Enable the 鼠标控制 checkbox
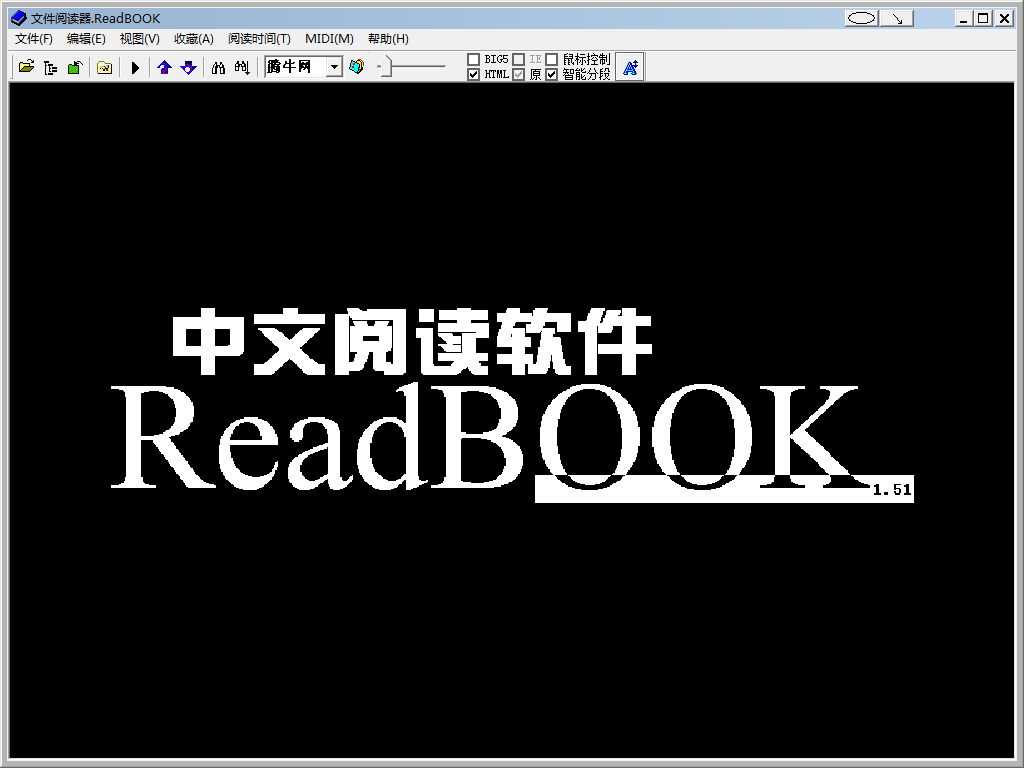1024x768 pixels. (x=551, y=59)
